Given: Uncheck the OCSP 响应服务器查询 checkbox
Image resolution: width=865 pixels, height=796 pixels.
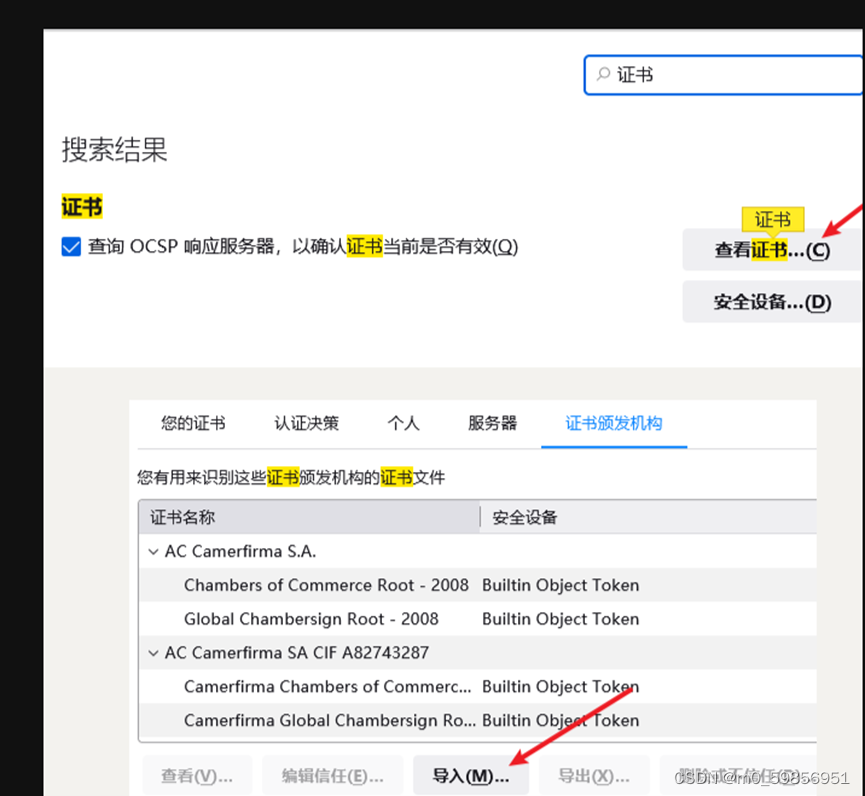Looking at the screenshot, I should coord(70,247).
